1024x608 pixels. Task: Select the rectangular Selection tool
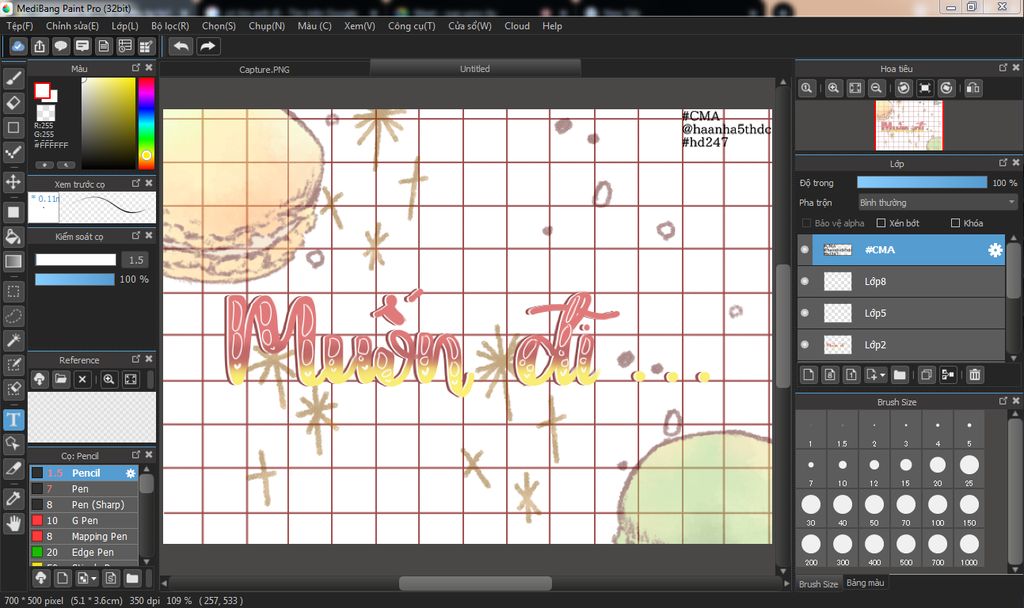[x=13, y=291]
